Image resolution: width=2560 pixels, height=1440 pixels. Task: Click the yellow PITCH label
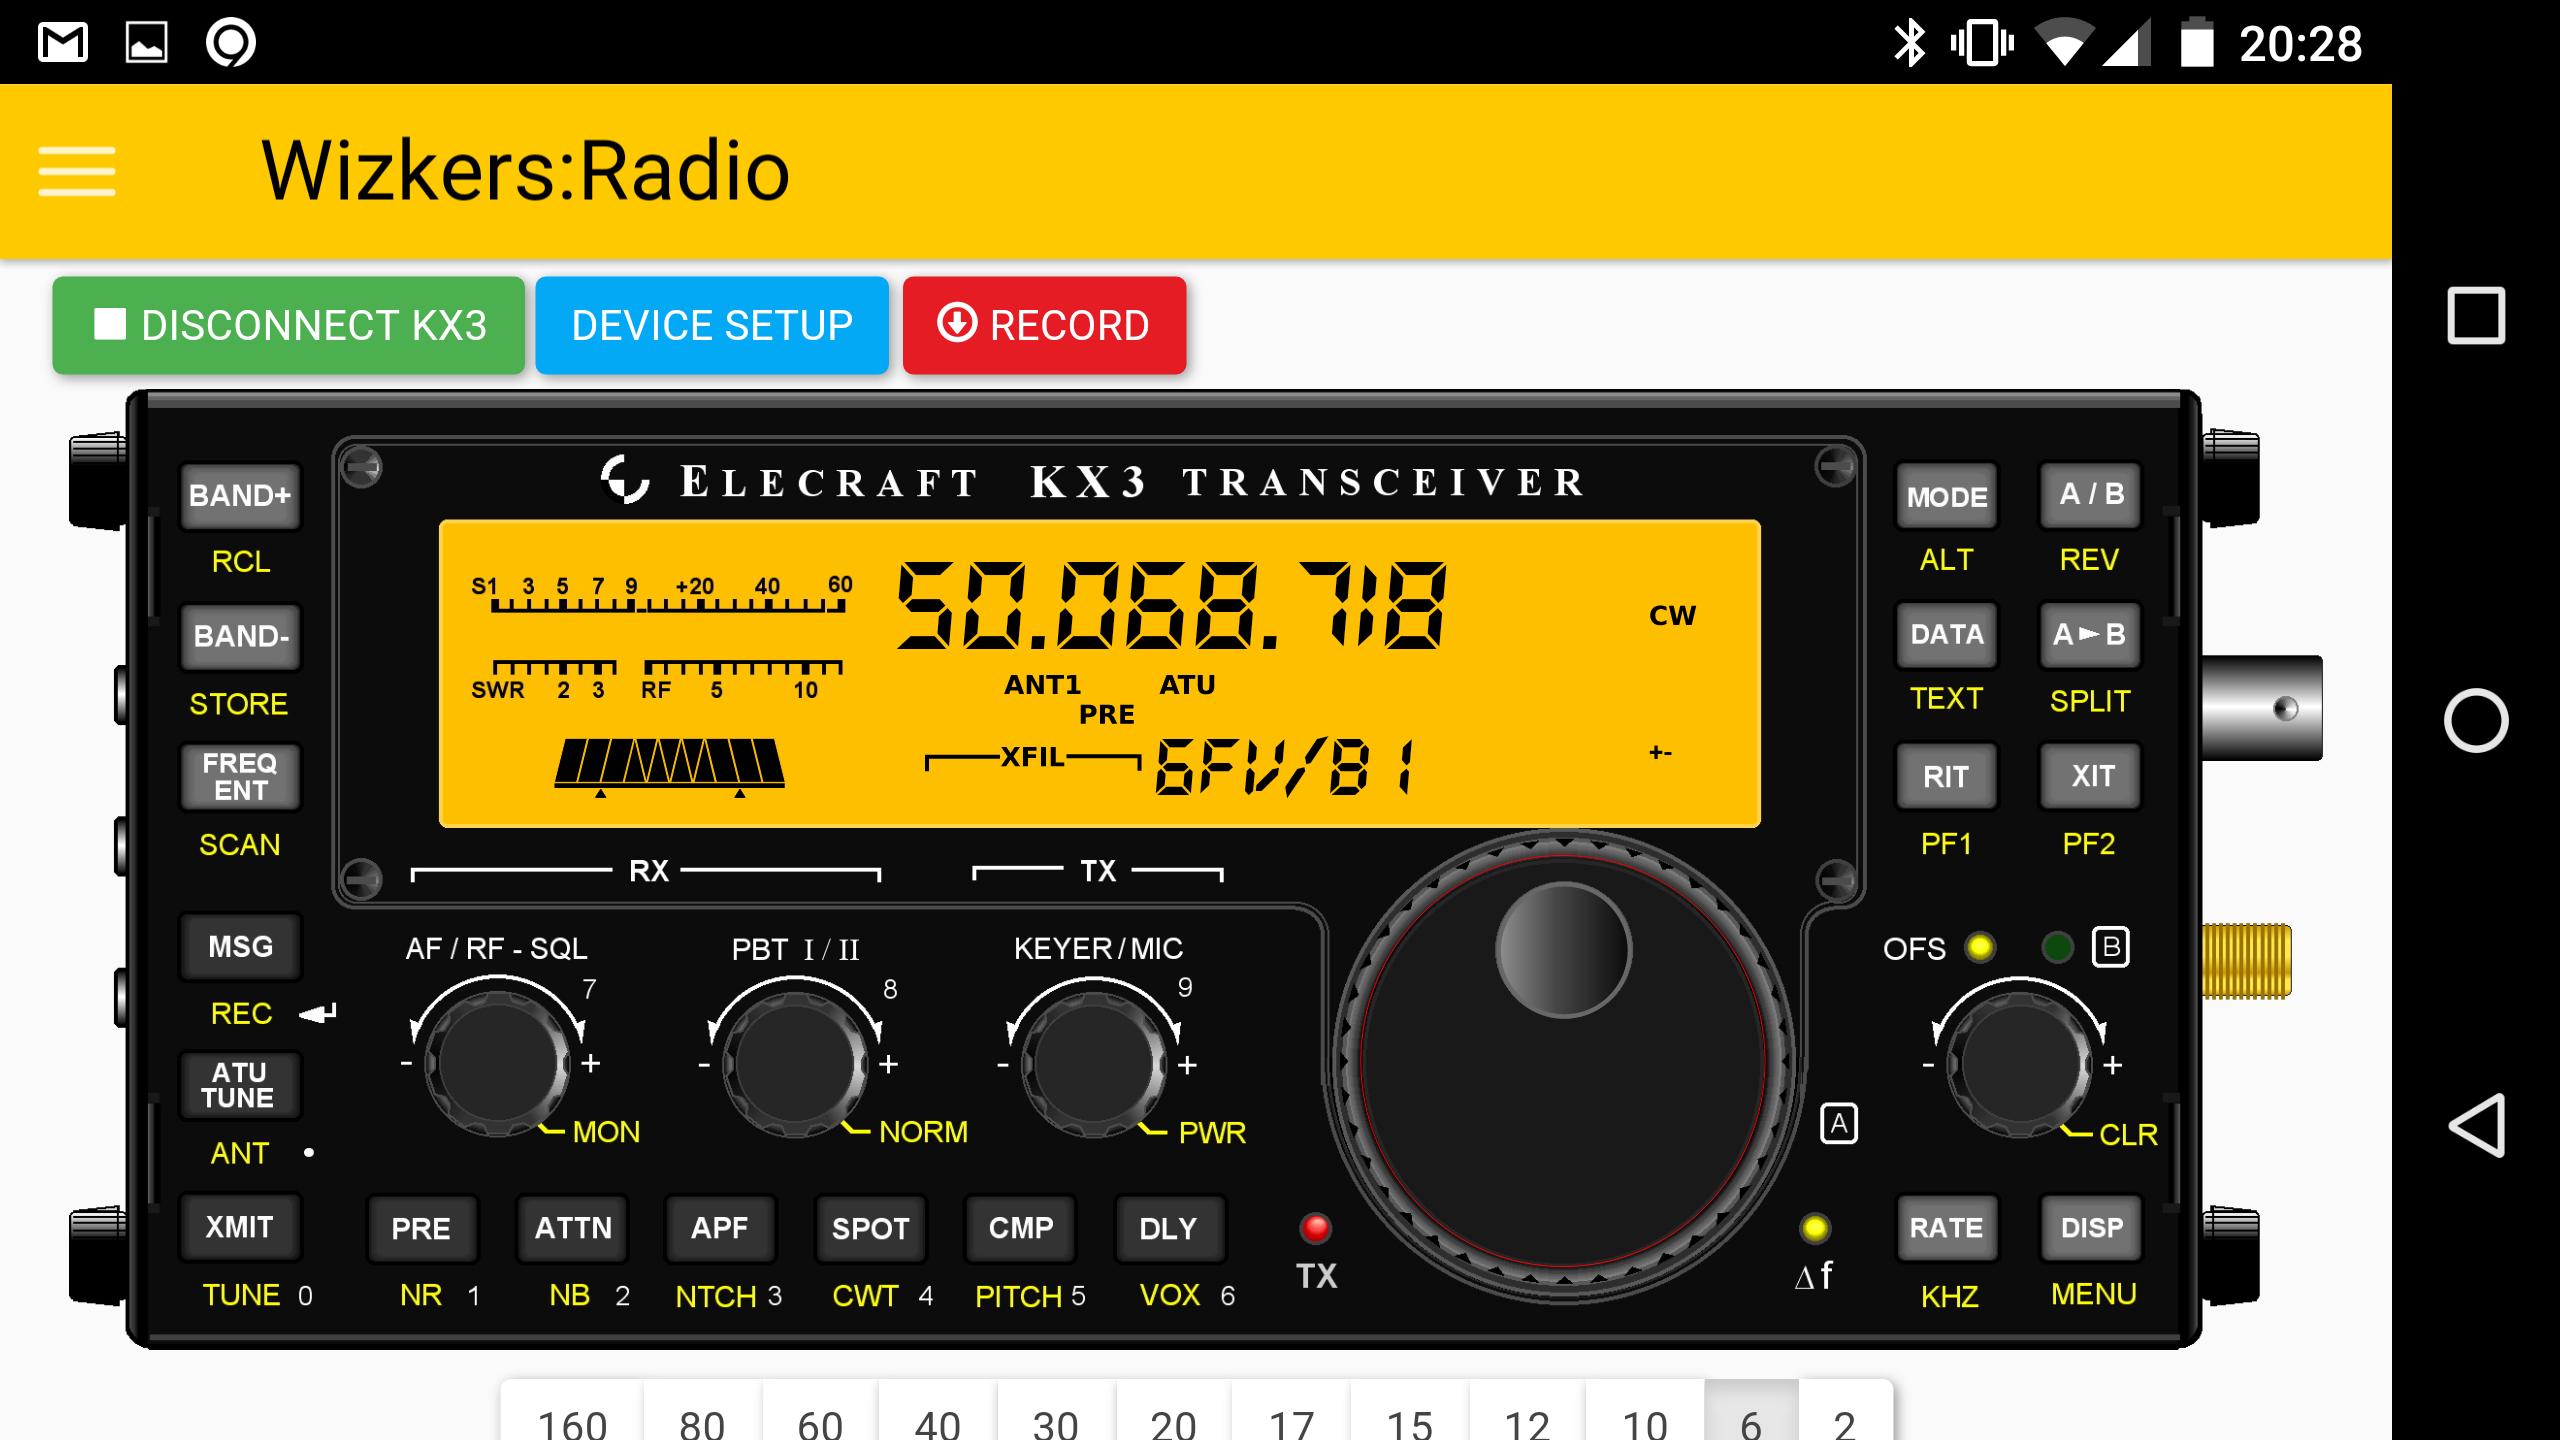point(1018,1296)
